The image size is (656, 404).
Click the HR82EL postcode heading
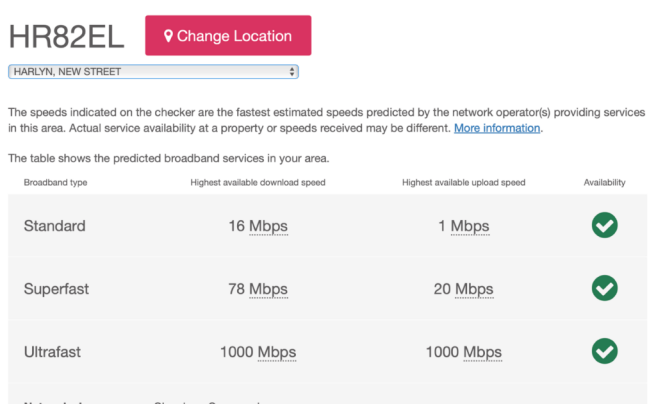click(67, 36)
